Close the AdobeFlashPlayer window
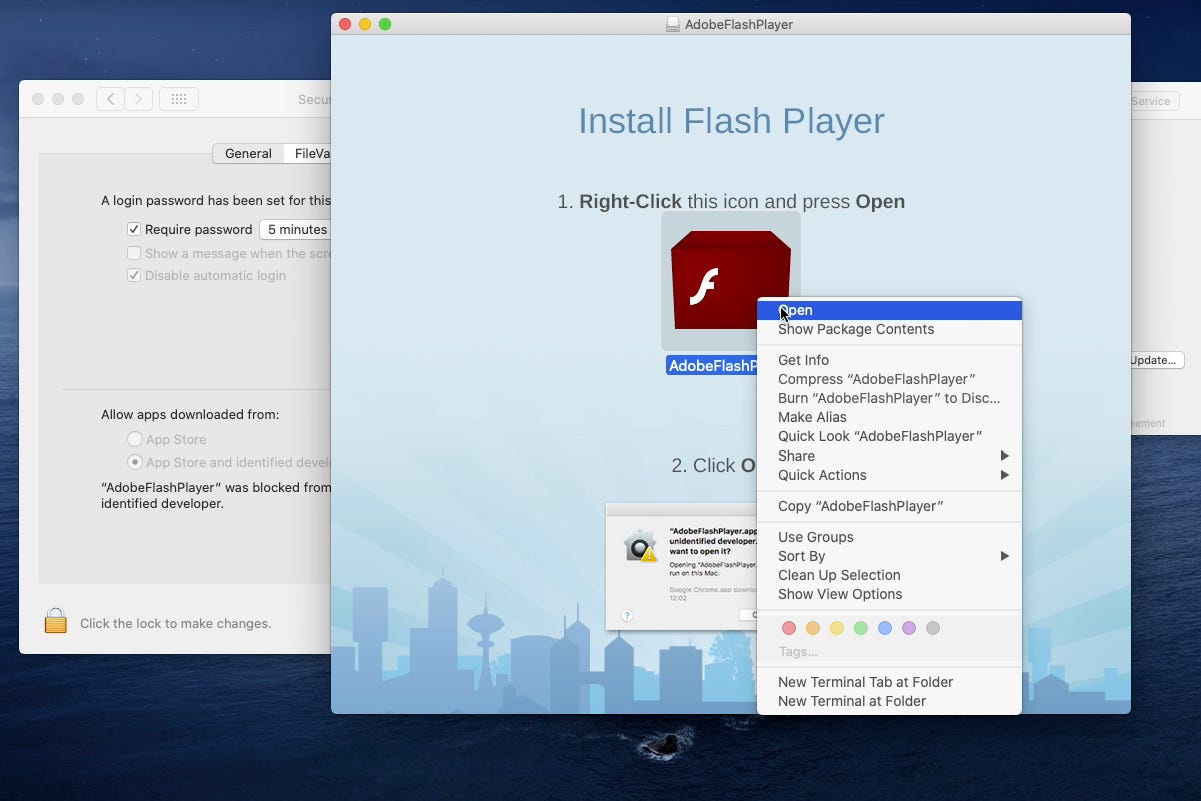 pyautogui.click(x=345, y=24)
